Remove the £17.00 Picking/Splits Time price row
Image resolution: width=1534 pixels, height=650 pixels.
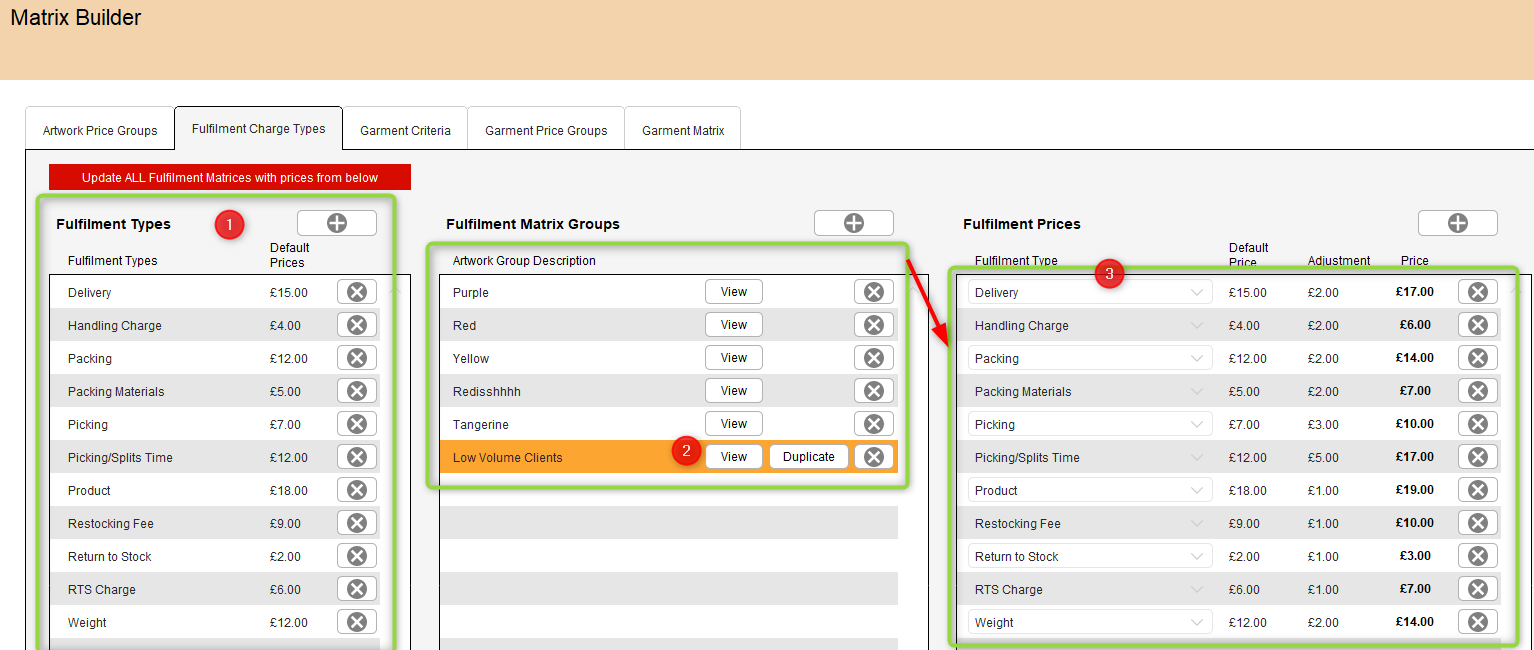click(1478, 457)
